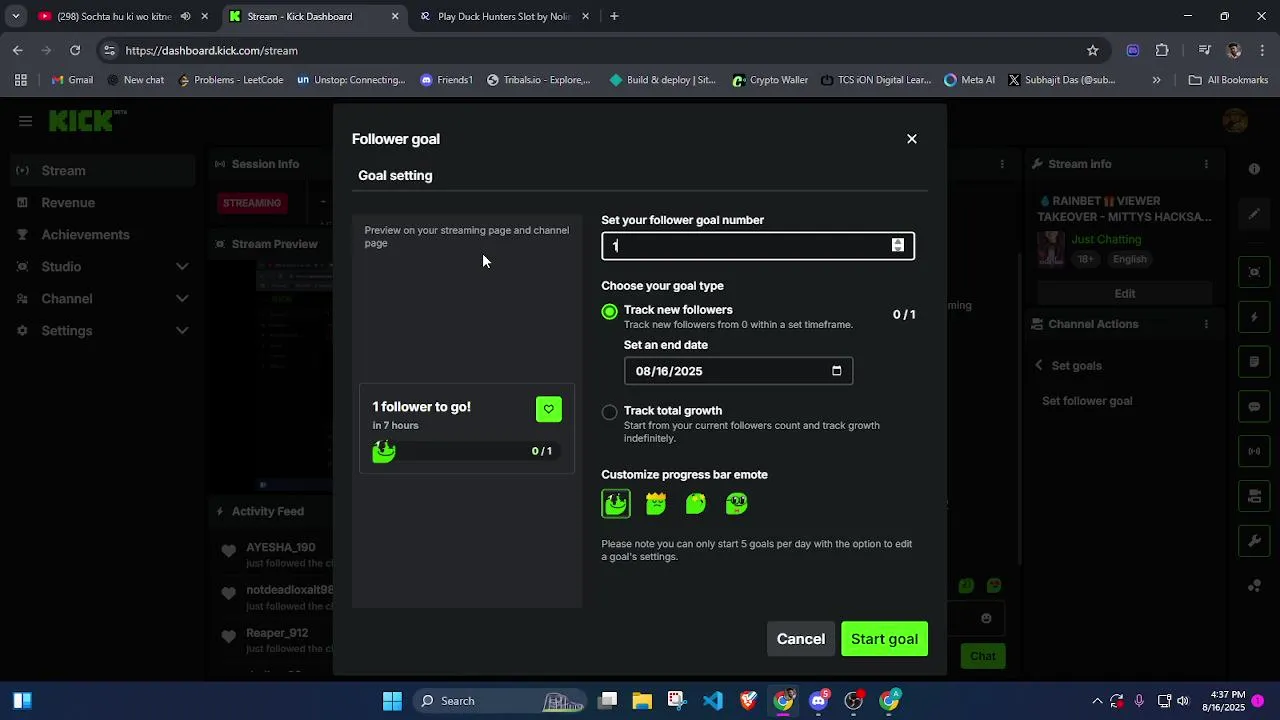Open the browser Extensions puzzle icon
This screenshot has height=720, width=1280.
pos(1162,50)
